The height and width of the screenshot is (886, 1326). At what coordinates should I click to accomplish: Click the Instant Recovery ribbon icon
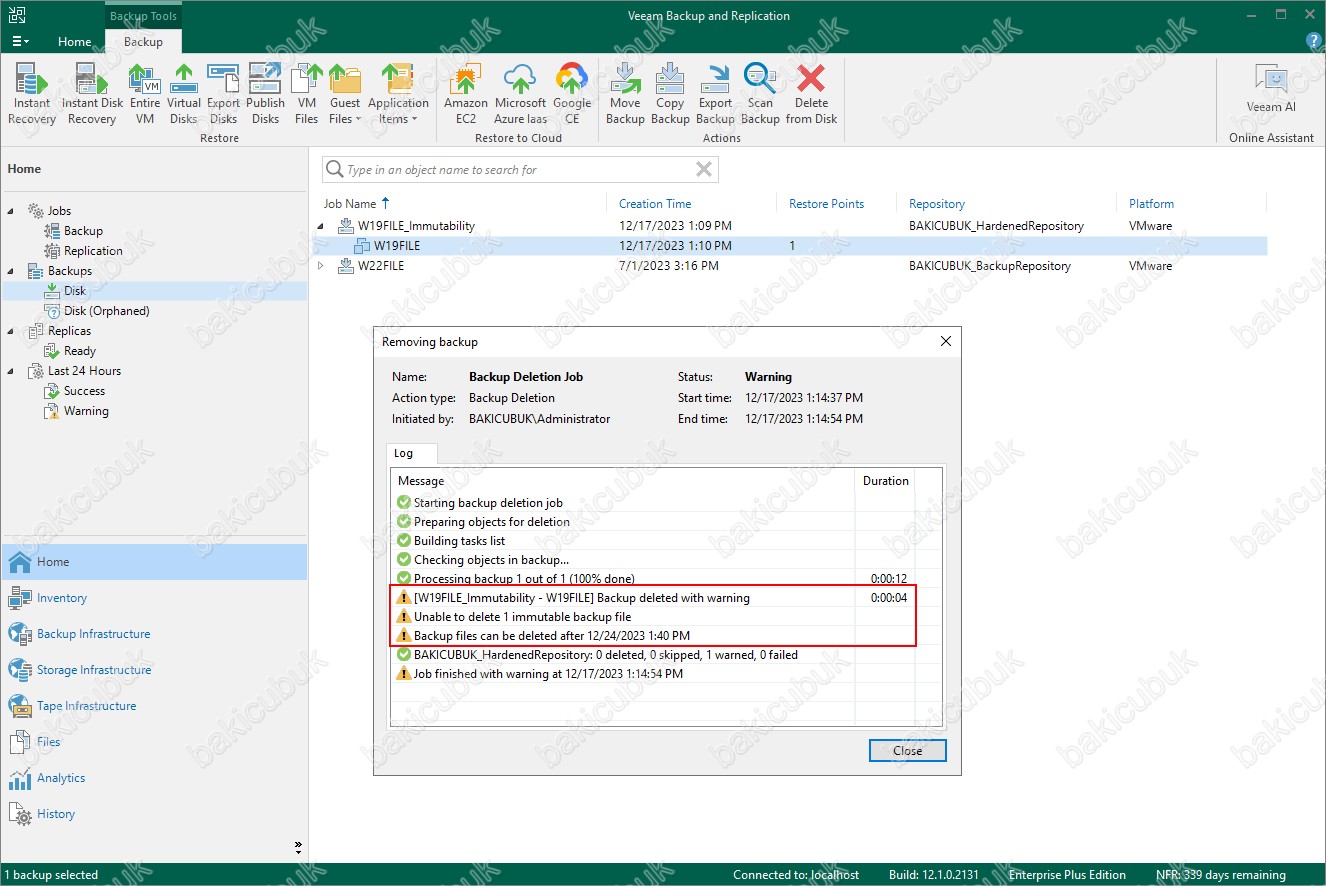(x=32, y=93)
